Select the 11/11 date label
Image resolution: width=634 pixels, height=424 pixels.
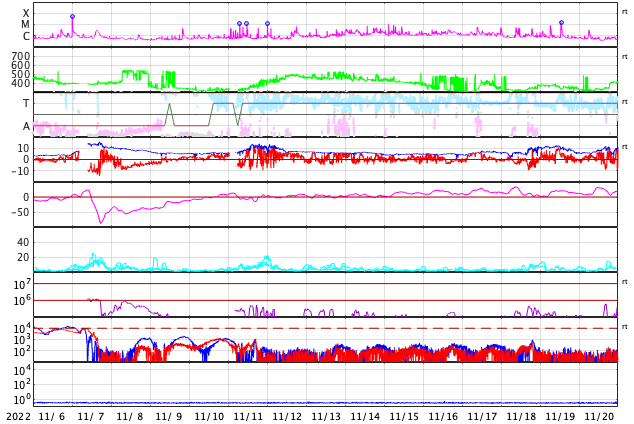click(248, 416)
